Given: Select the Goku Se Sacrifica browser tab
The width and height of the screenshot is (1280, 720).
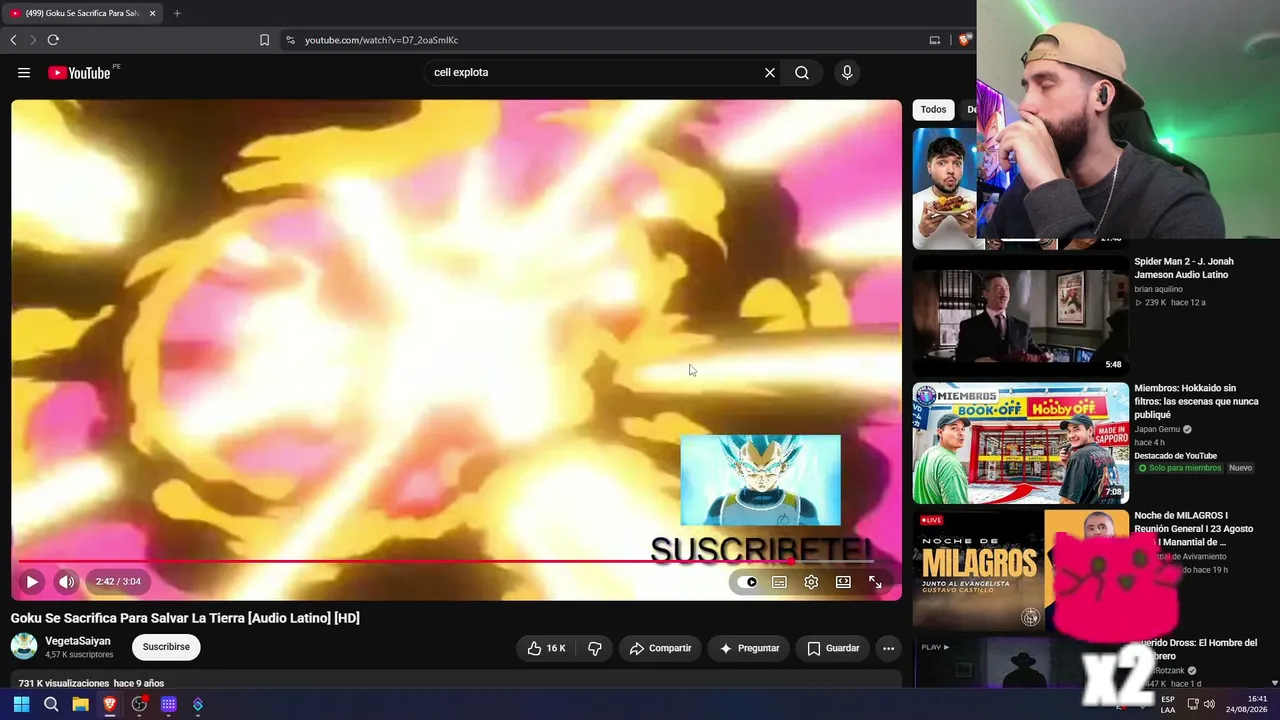Looking at the screenshot, I should pos(82,13).
